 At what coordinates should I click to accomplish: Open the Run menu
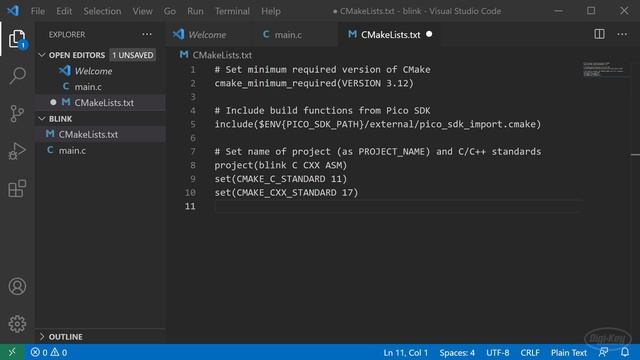[195, 11]
